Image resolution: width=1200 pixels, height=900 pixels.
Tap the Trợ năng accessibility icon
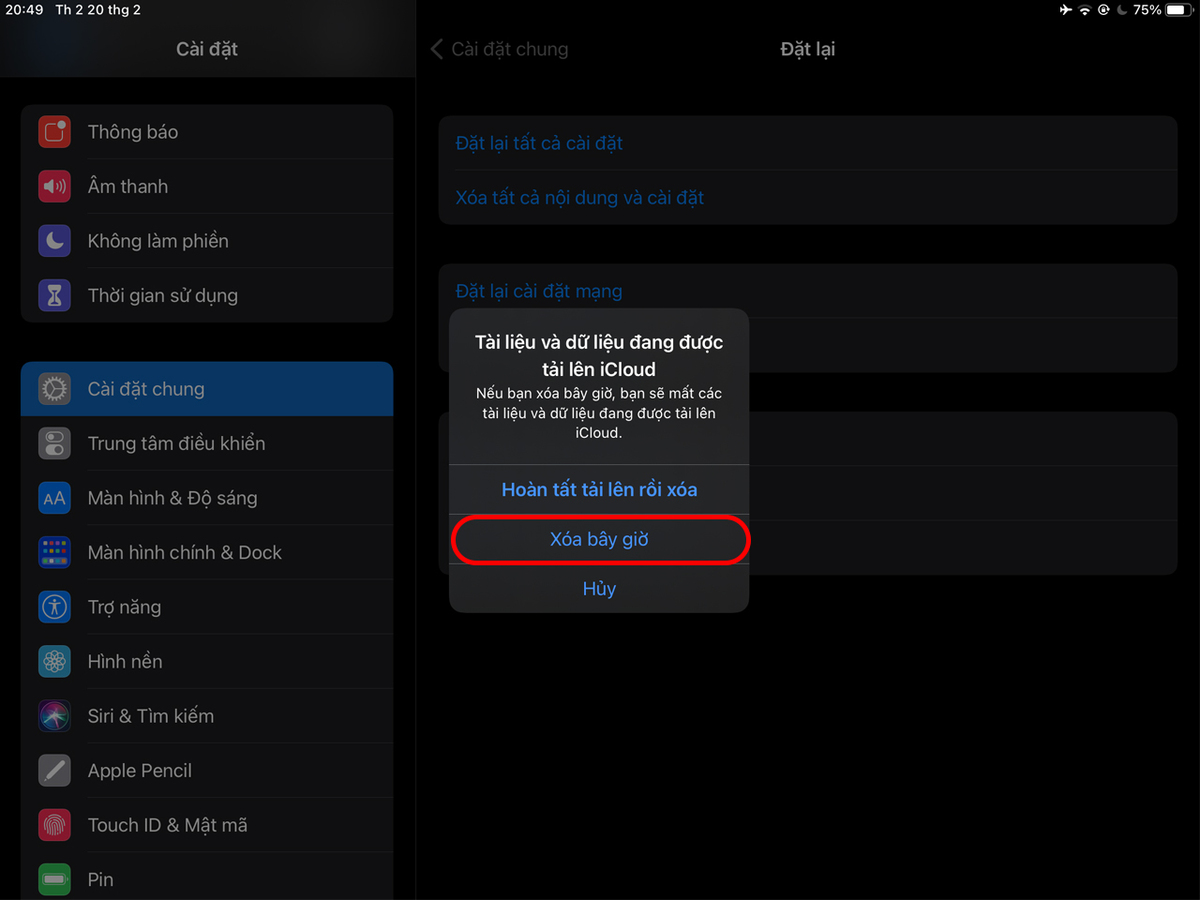pos(54,607)
